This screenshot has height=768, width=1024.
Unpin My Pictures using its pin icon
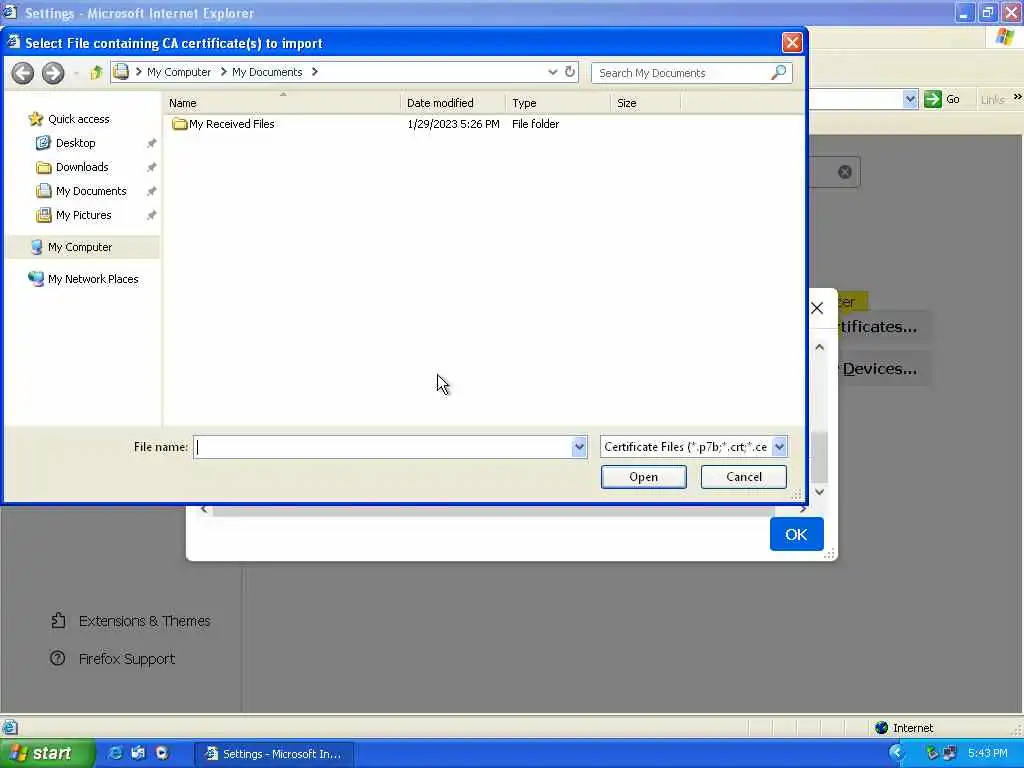click(152, 216)
